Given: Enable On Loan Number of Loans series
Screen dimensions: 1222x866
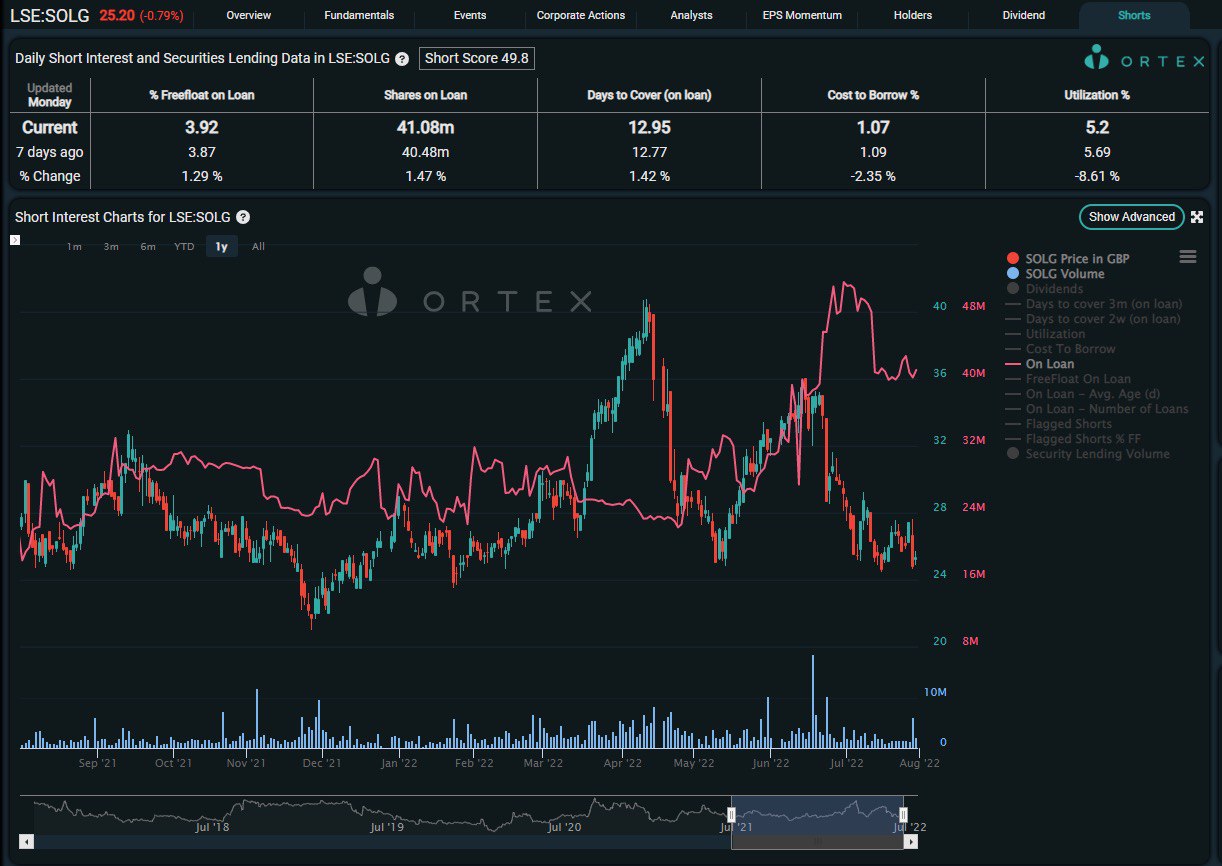Looking at the screenshot, I should pos(1097,409).
